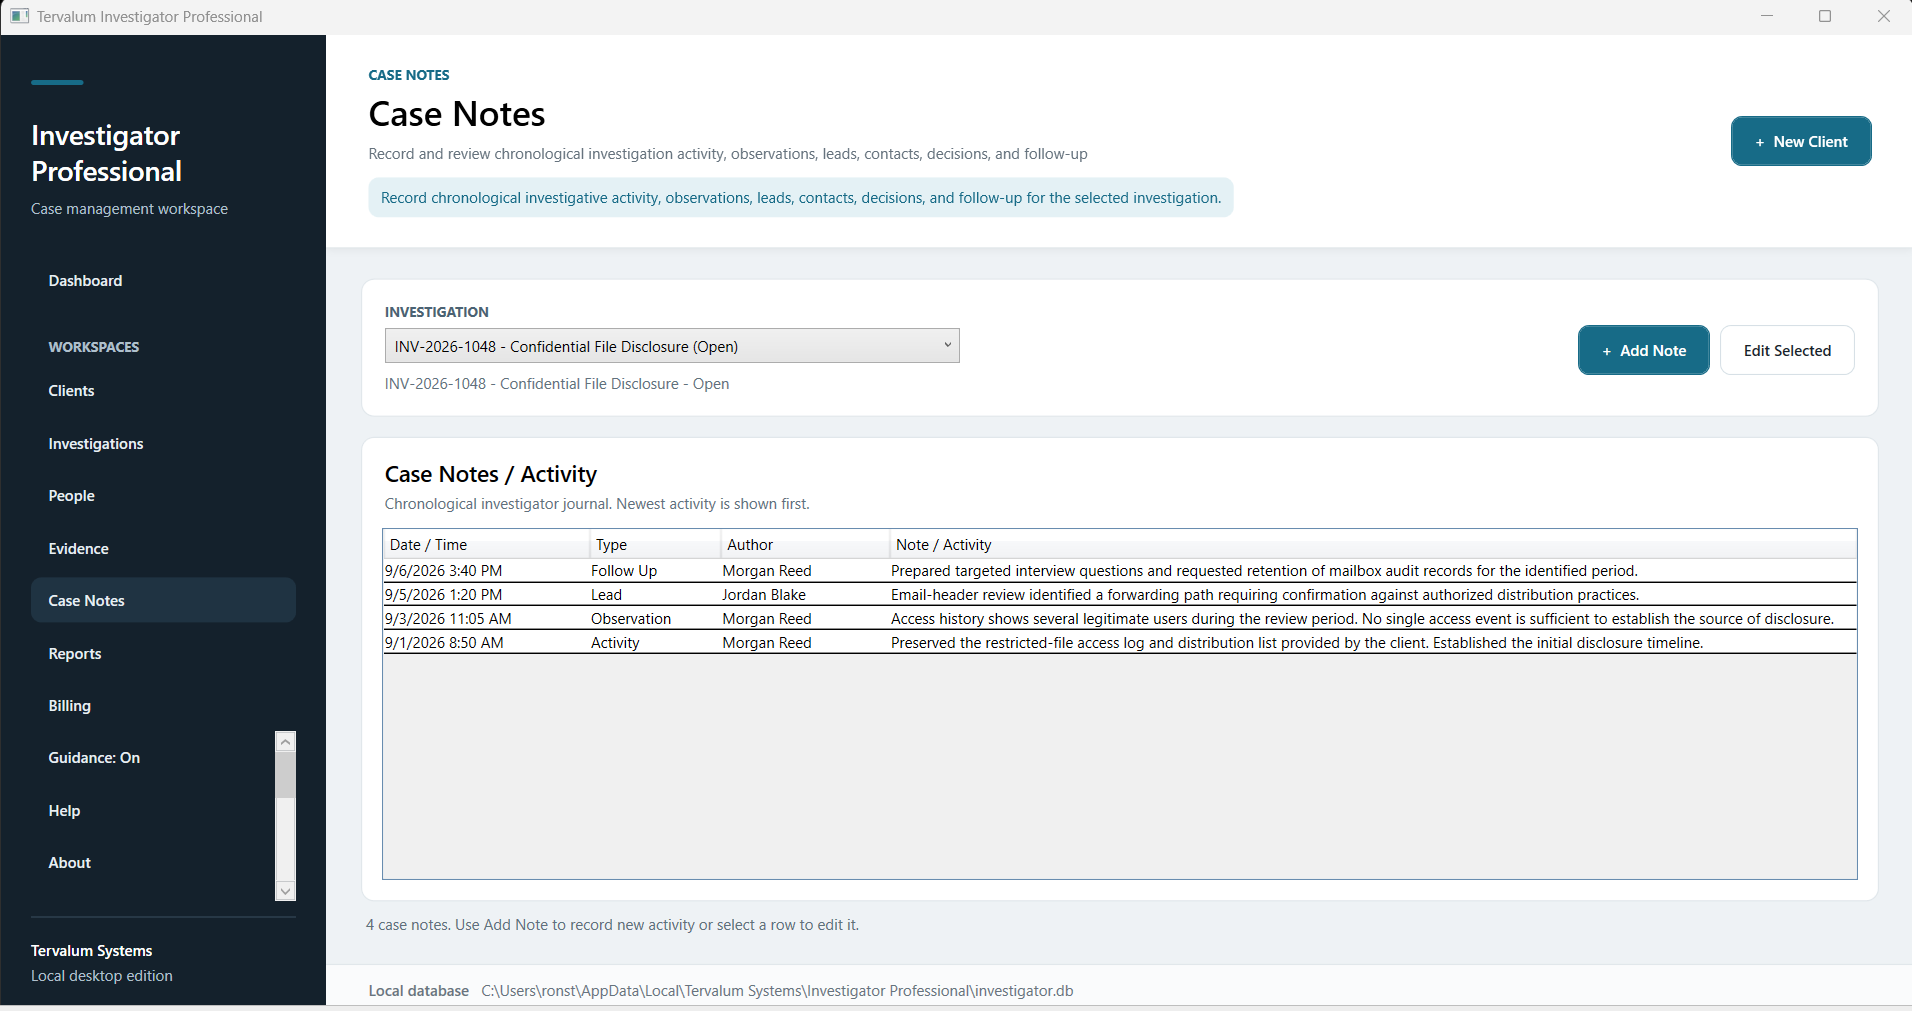Viewport: 1912px width, 1011px height.
Task: Toggle the Guidance: On setting
Action: [150, 758]
